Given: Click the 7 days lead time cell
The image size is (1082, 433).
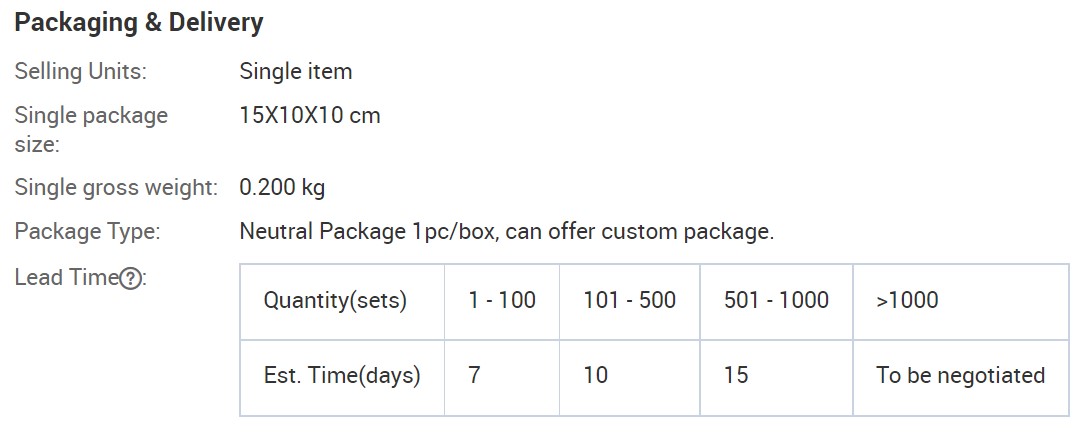Looking at the screenshot, I should click(502, 378).
